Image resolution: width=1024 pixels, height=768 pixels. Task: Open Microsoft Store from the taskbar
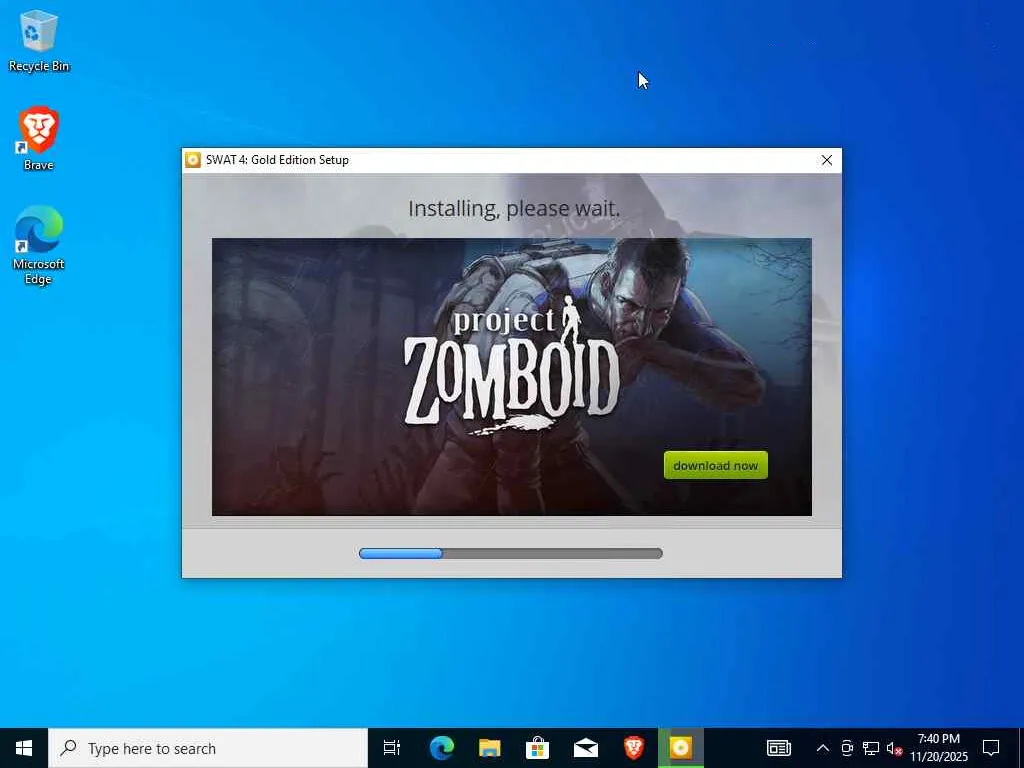(x=537, y=748)
